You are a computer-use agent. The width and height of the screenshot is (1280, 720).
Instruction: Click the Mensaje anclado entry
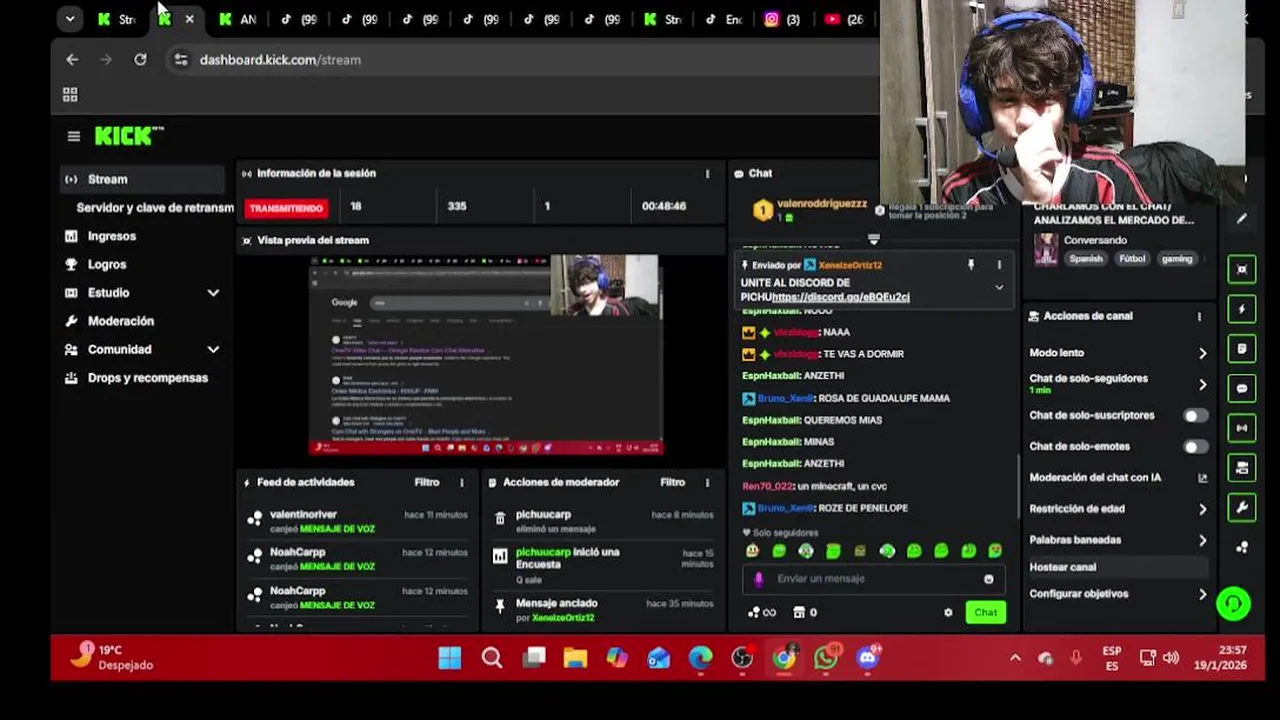(603, 610)
